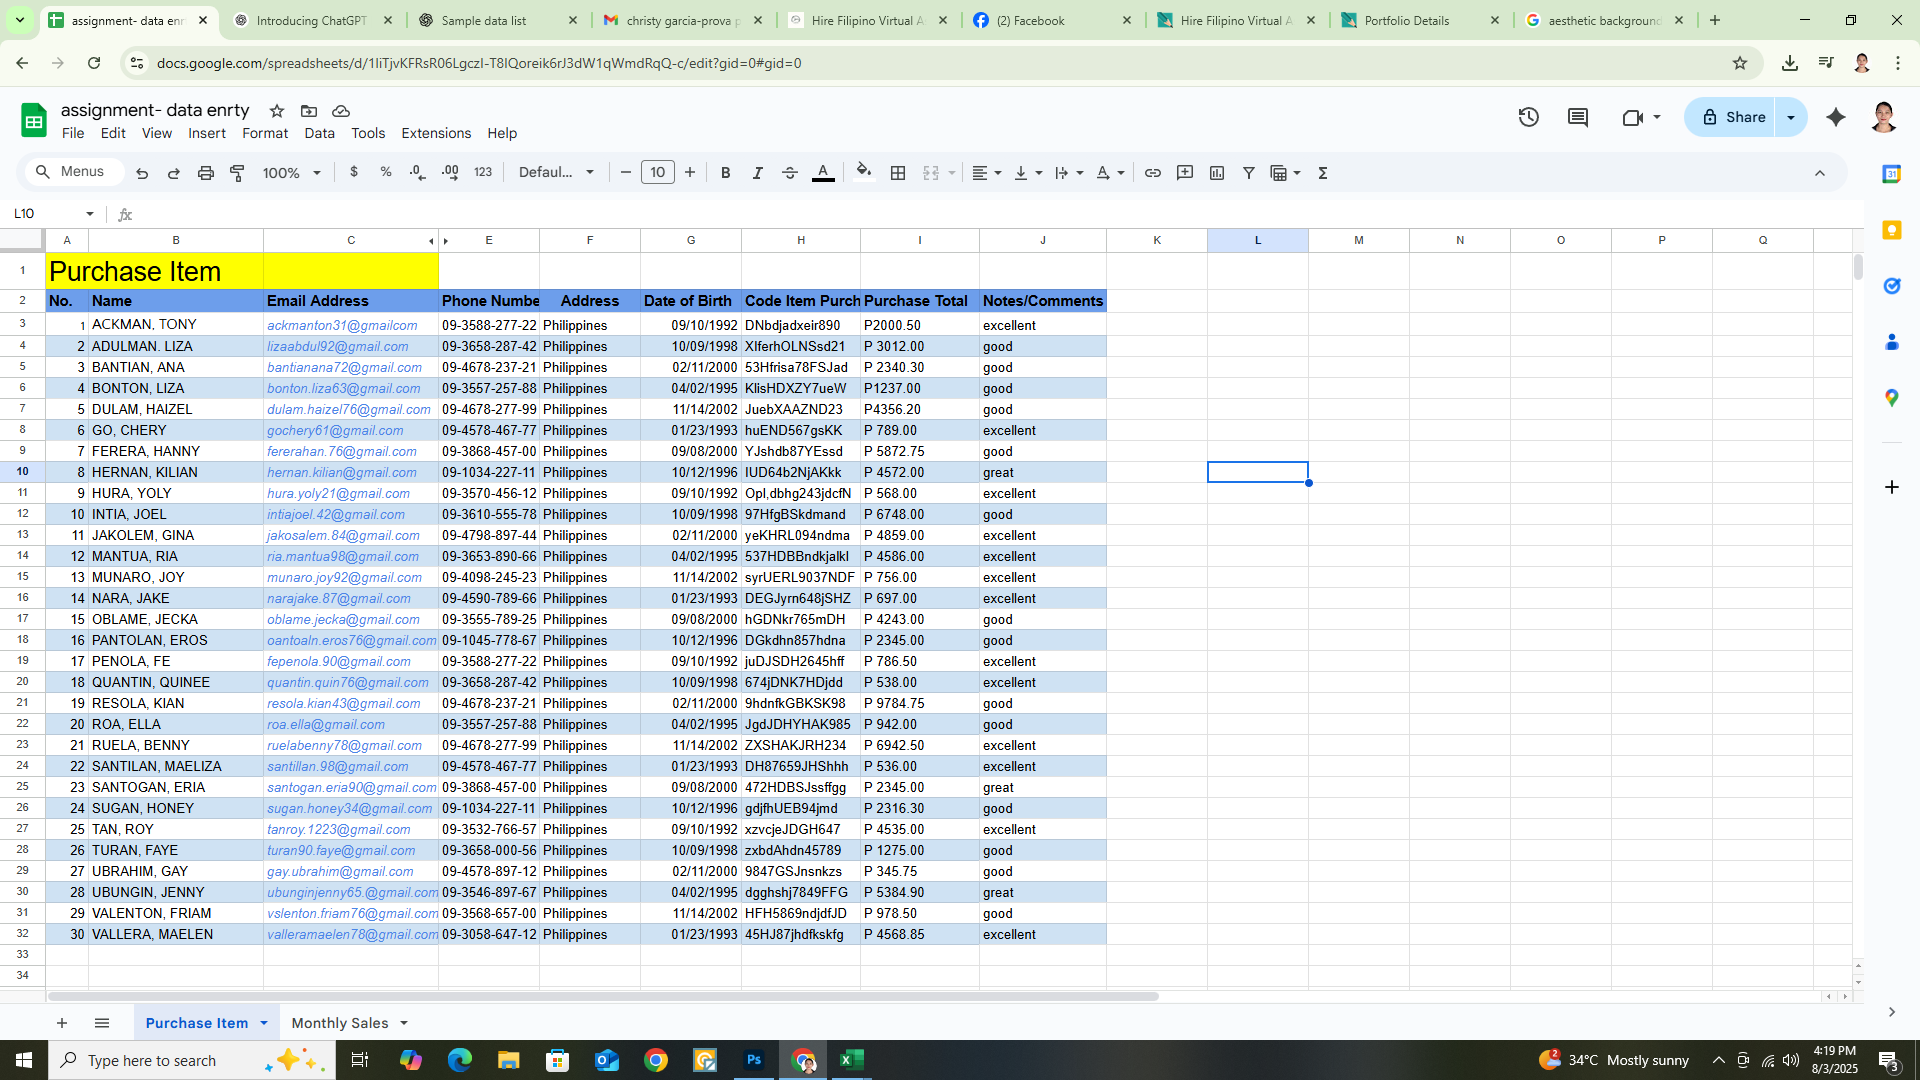Click the insert chart icon
This screenshot has height=1080, width=1920.
coord(1216,173)
